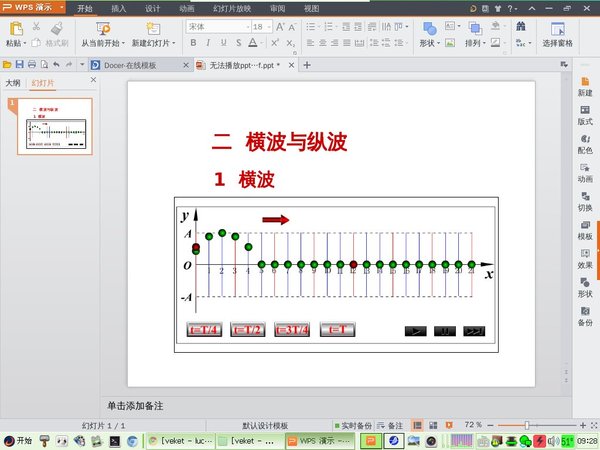Click the Italic formatting icon

208,43
